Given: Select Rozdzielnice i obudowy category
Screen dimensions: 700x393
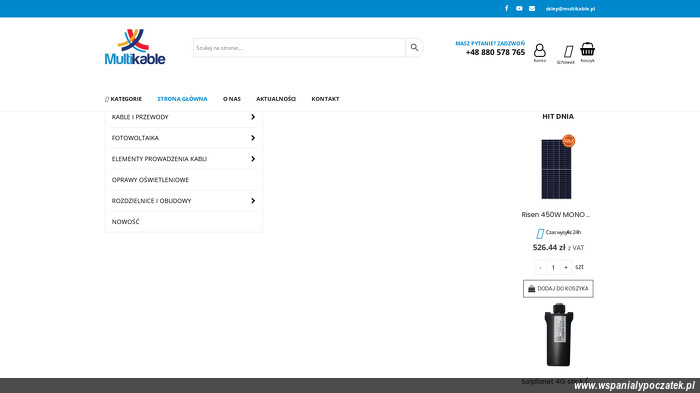Looking at the screenshot, I should (x=151, y=201).
